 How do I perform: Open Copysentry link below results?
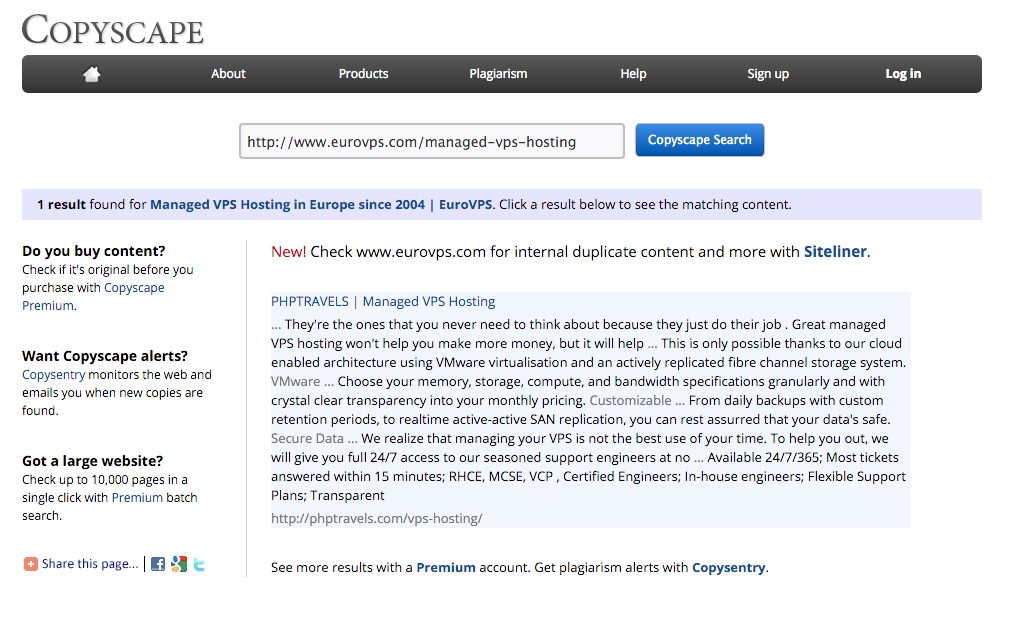pyautogui.click(x=729, y=567)
